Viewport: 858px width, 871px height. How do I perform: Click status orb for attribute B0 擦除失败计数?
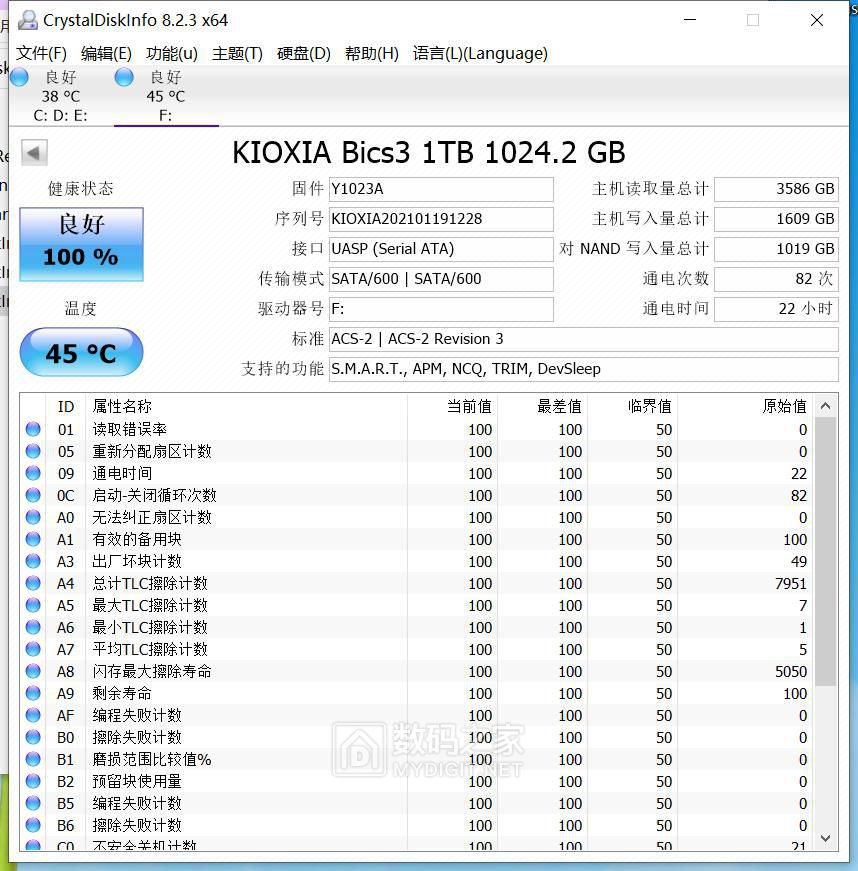(x=33, y=737)
